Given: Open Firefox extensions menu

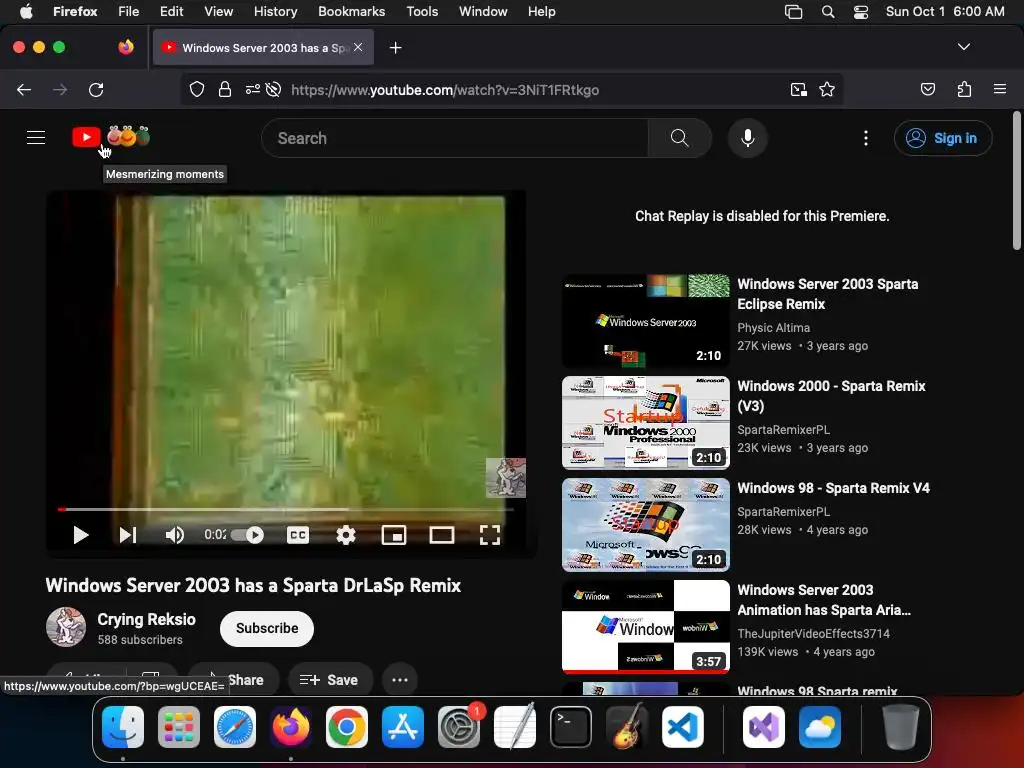Looking at the screenshot, I should [x=965, y=89].
